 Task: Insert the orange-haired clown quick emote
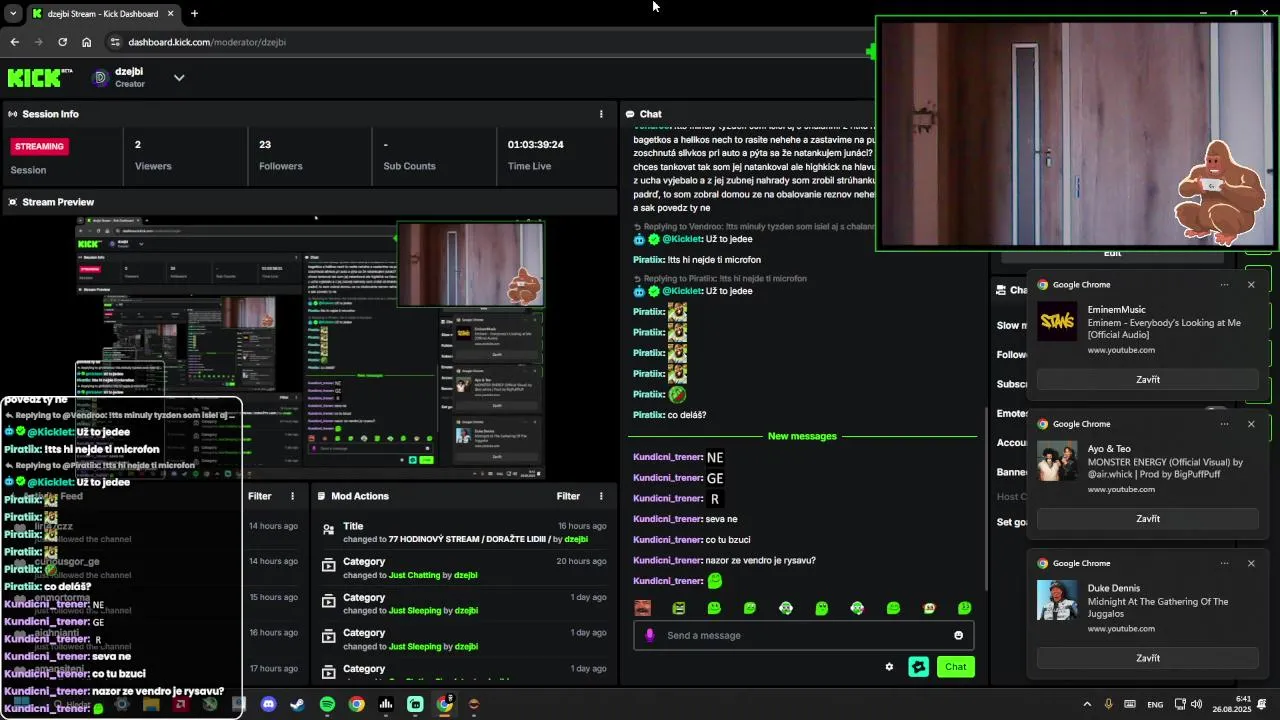tap(929, 608)
